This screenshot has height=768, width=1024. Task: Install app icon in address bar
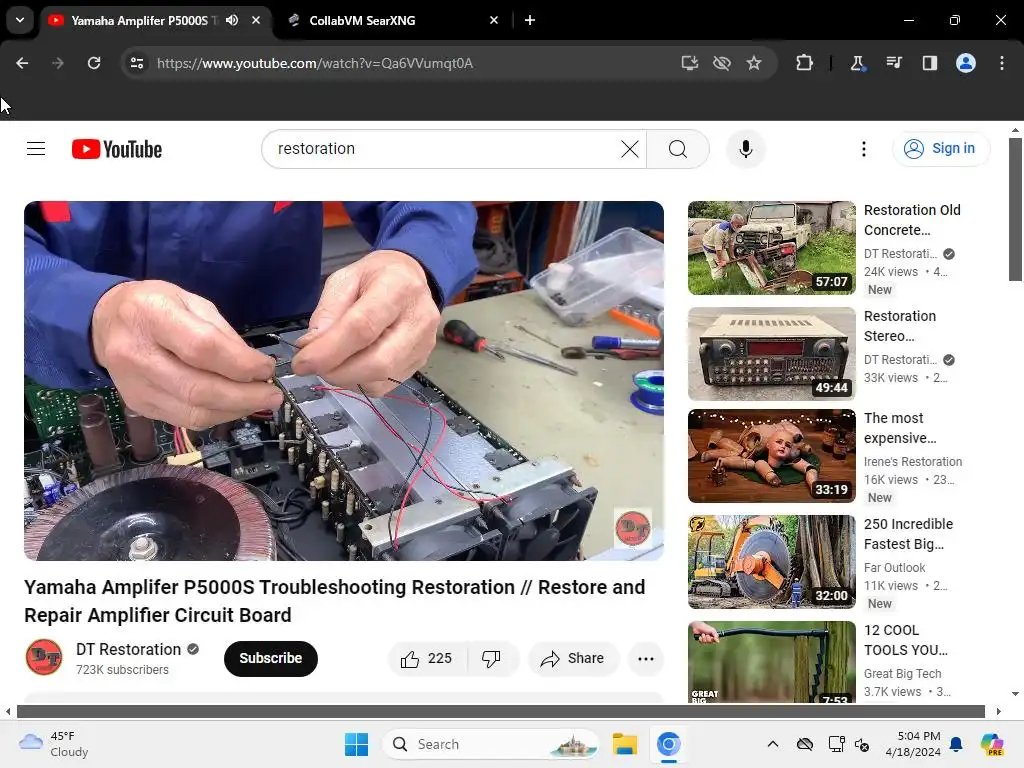pos(690,63)
